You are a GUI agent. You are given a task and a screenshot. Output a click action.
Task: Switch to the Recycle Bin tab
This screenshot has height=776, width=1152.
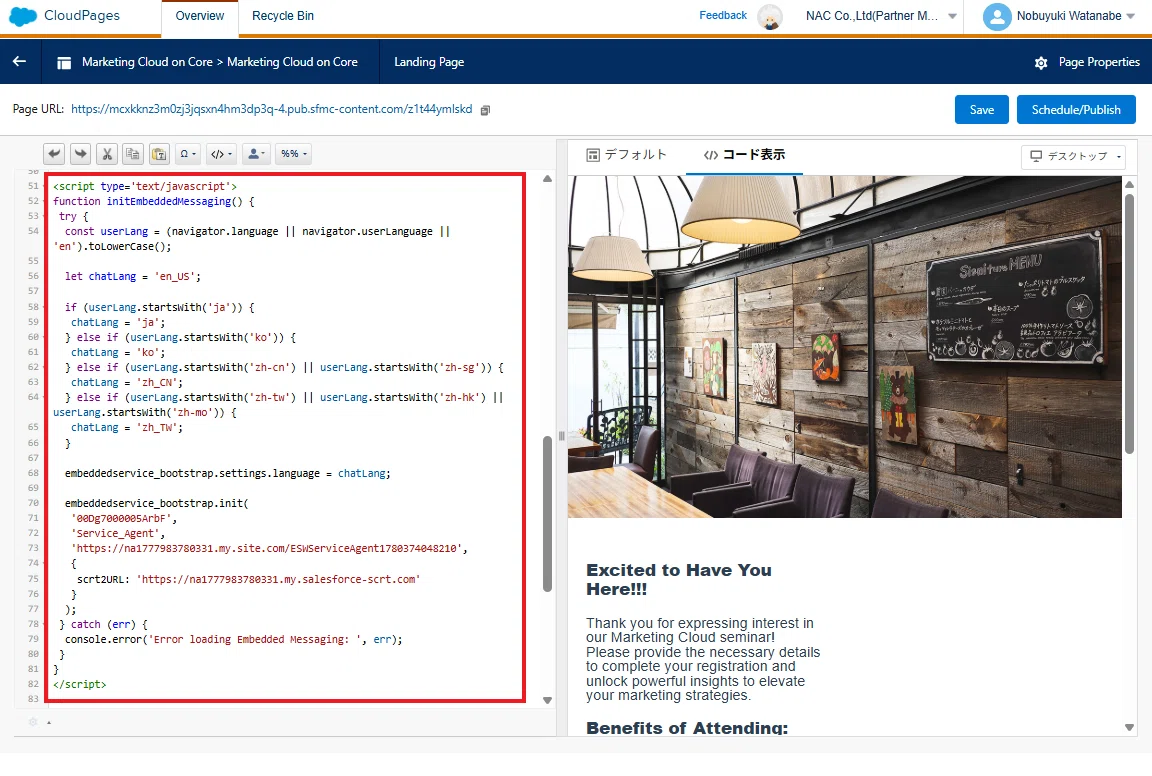point(283,16)
